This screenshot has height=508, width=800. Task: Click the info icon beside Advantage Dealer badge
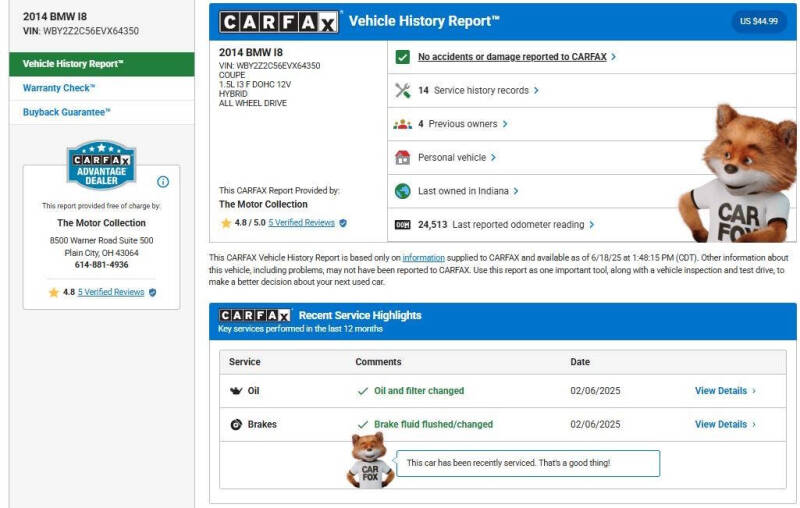coord(163,182)
